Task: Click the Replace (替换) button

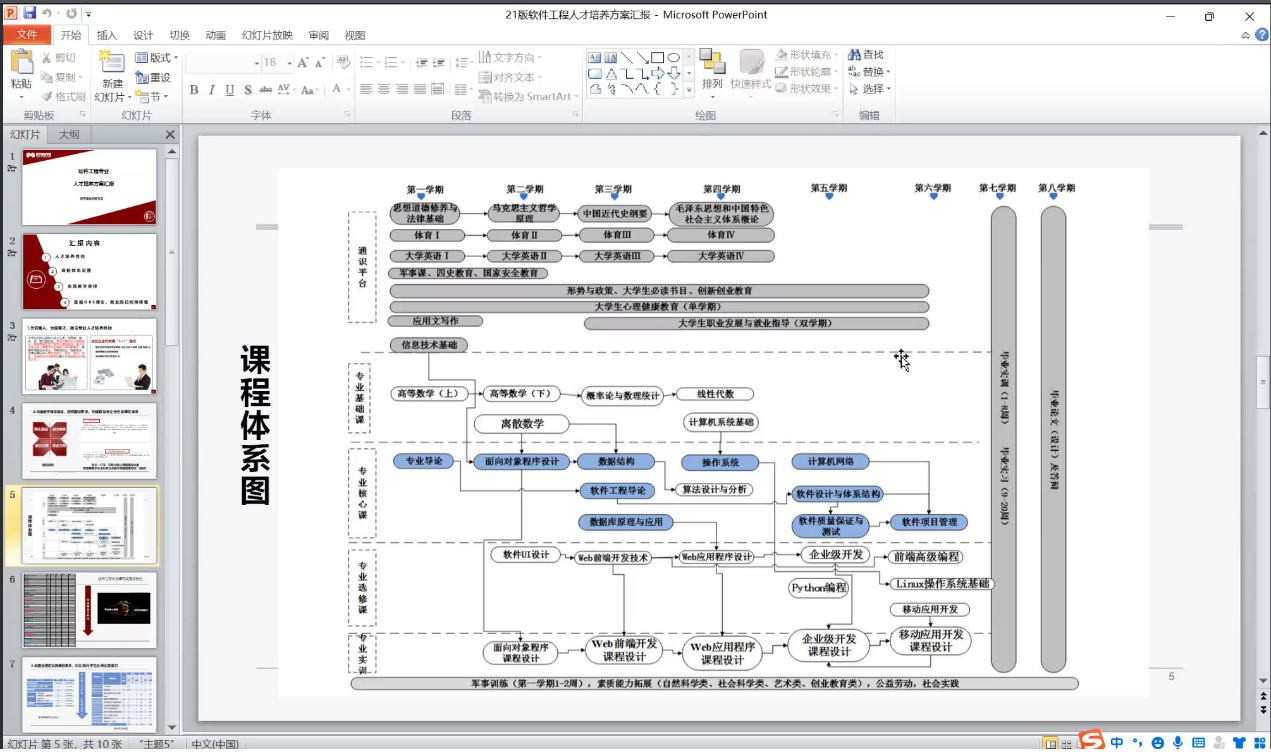Action: click(x=868, y=72)
